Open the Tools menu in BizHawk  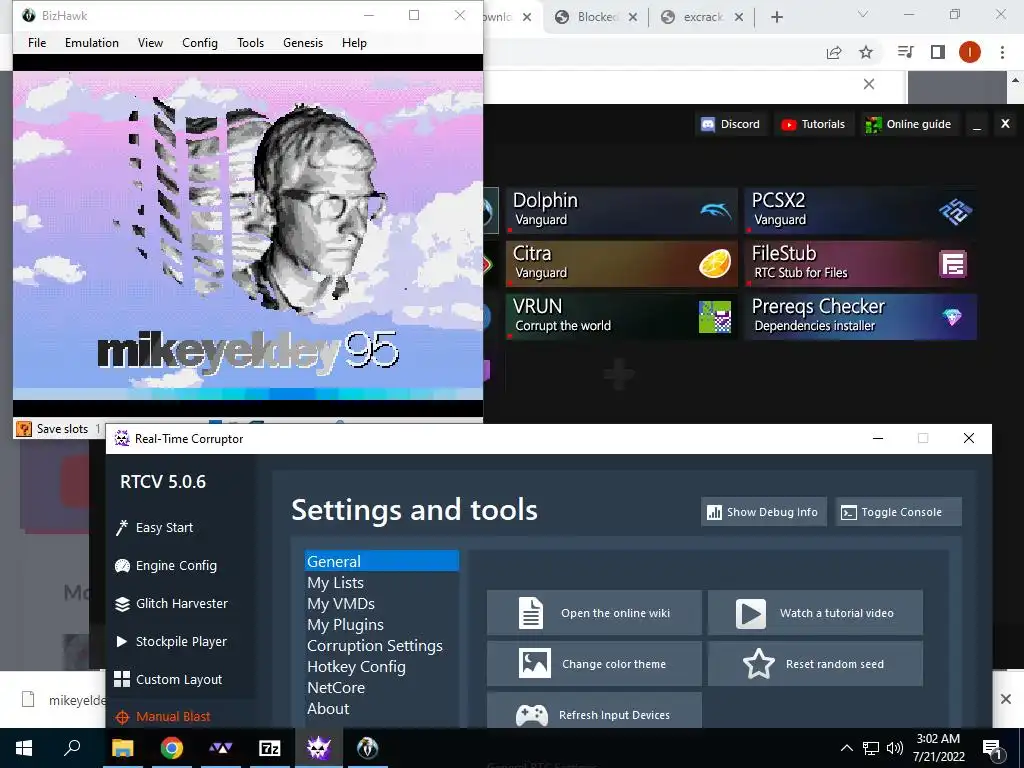(x=250, y=42)
